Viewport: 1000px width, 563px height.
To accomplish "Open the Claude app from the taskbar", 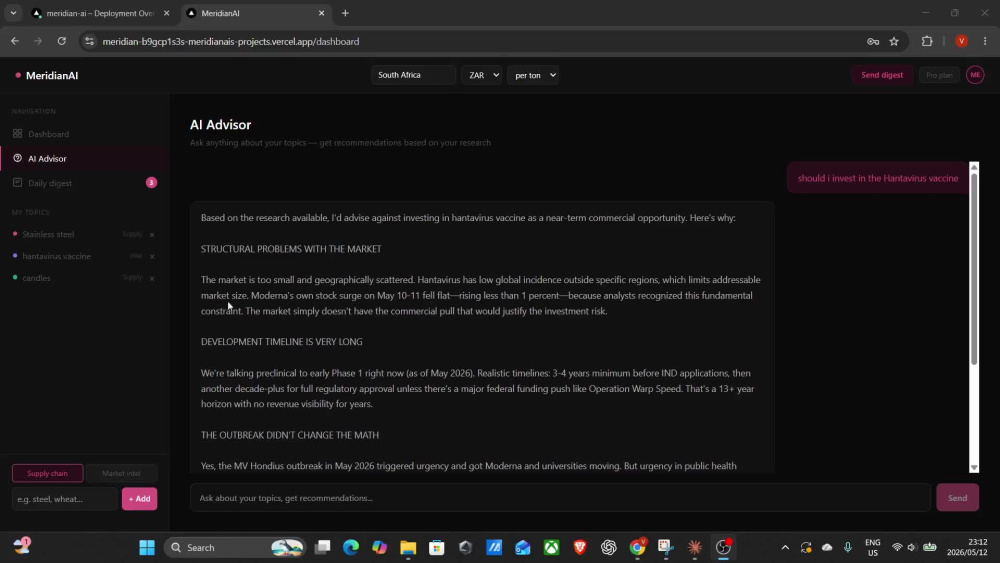I will tap(695, 547).
